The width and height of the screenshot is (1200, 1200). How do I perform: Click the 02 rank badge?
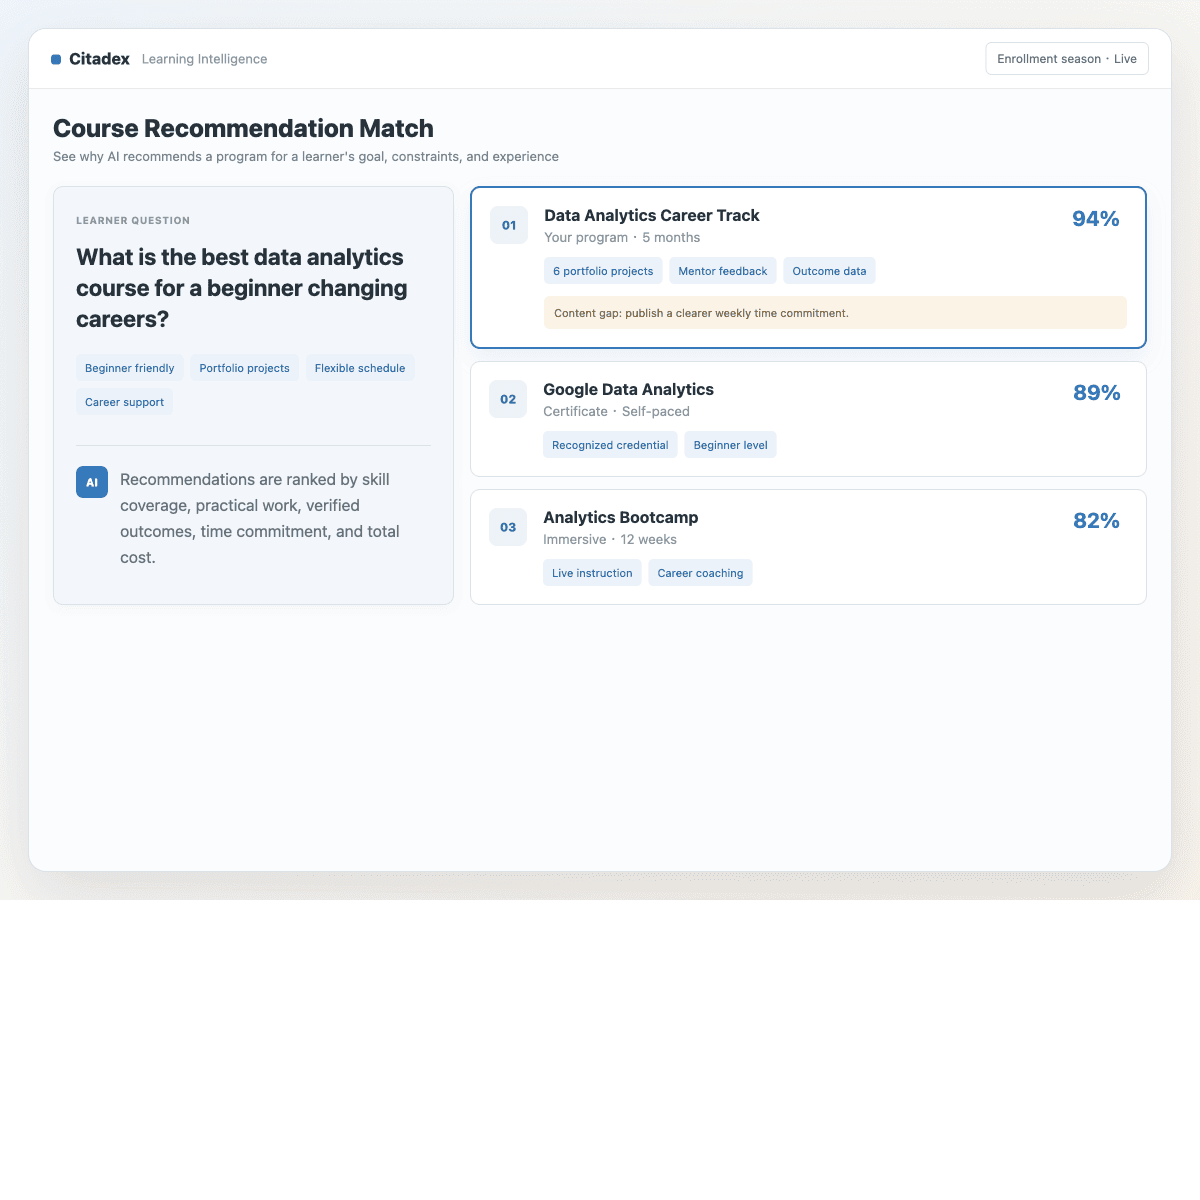click(x=508, y=399)
